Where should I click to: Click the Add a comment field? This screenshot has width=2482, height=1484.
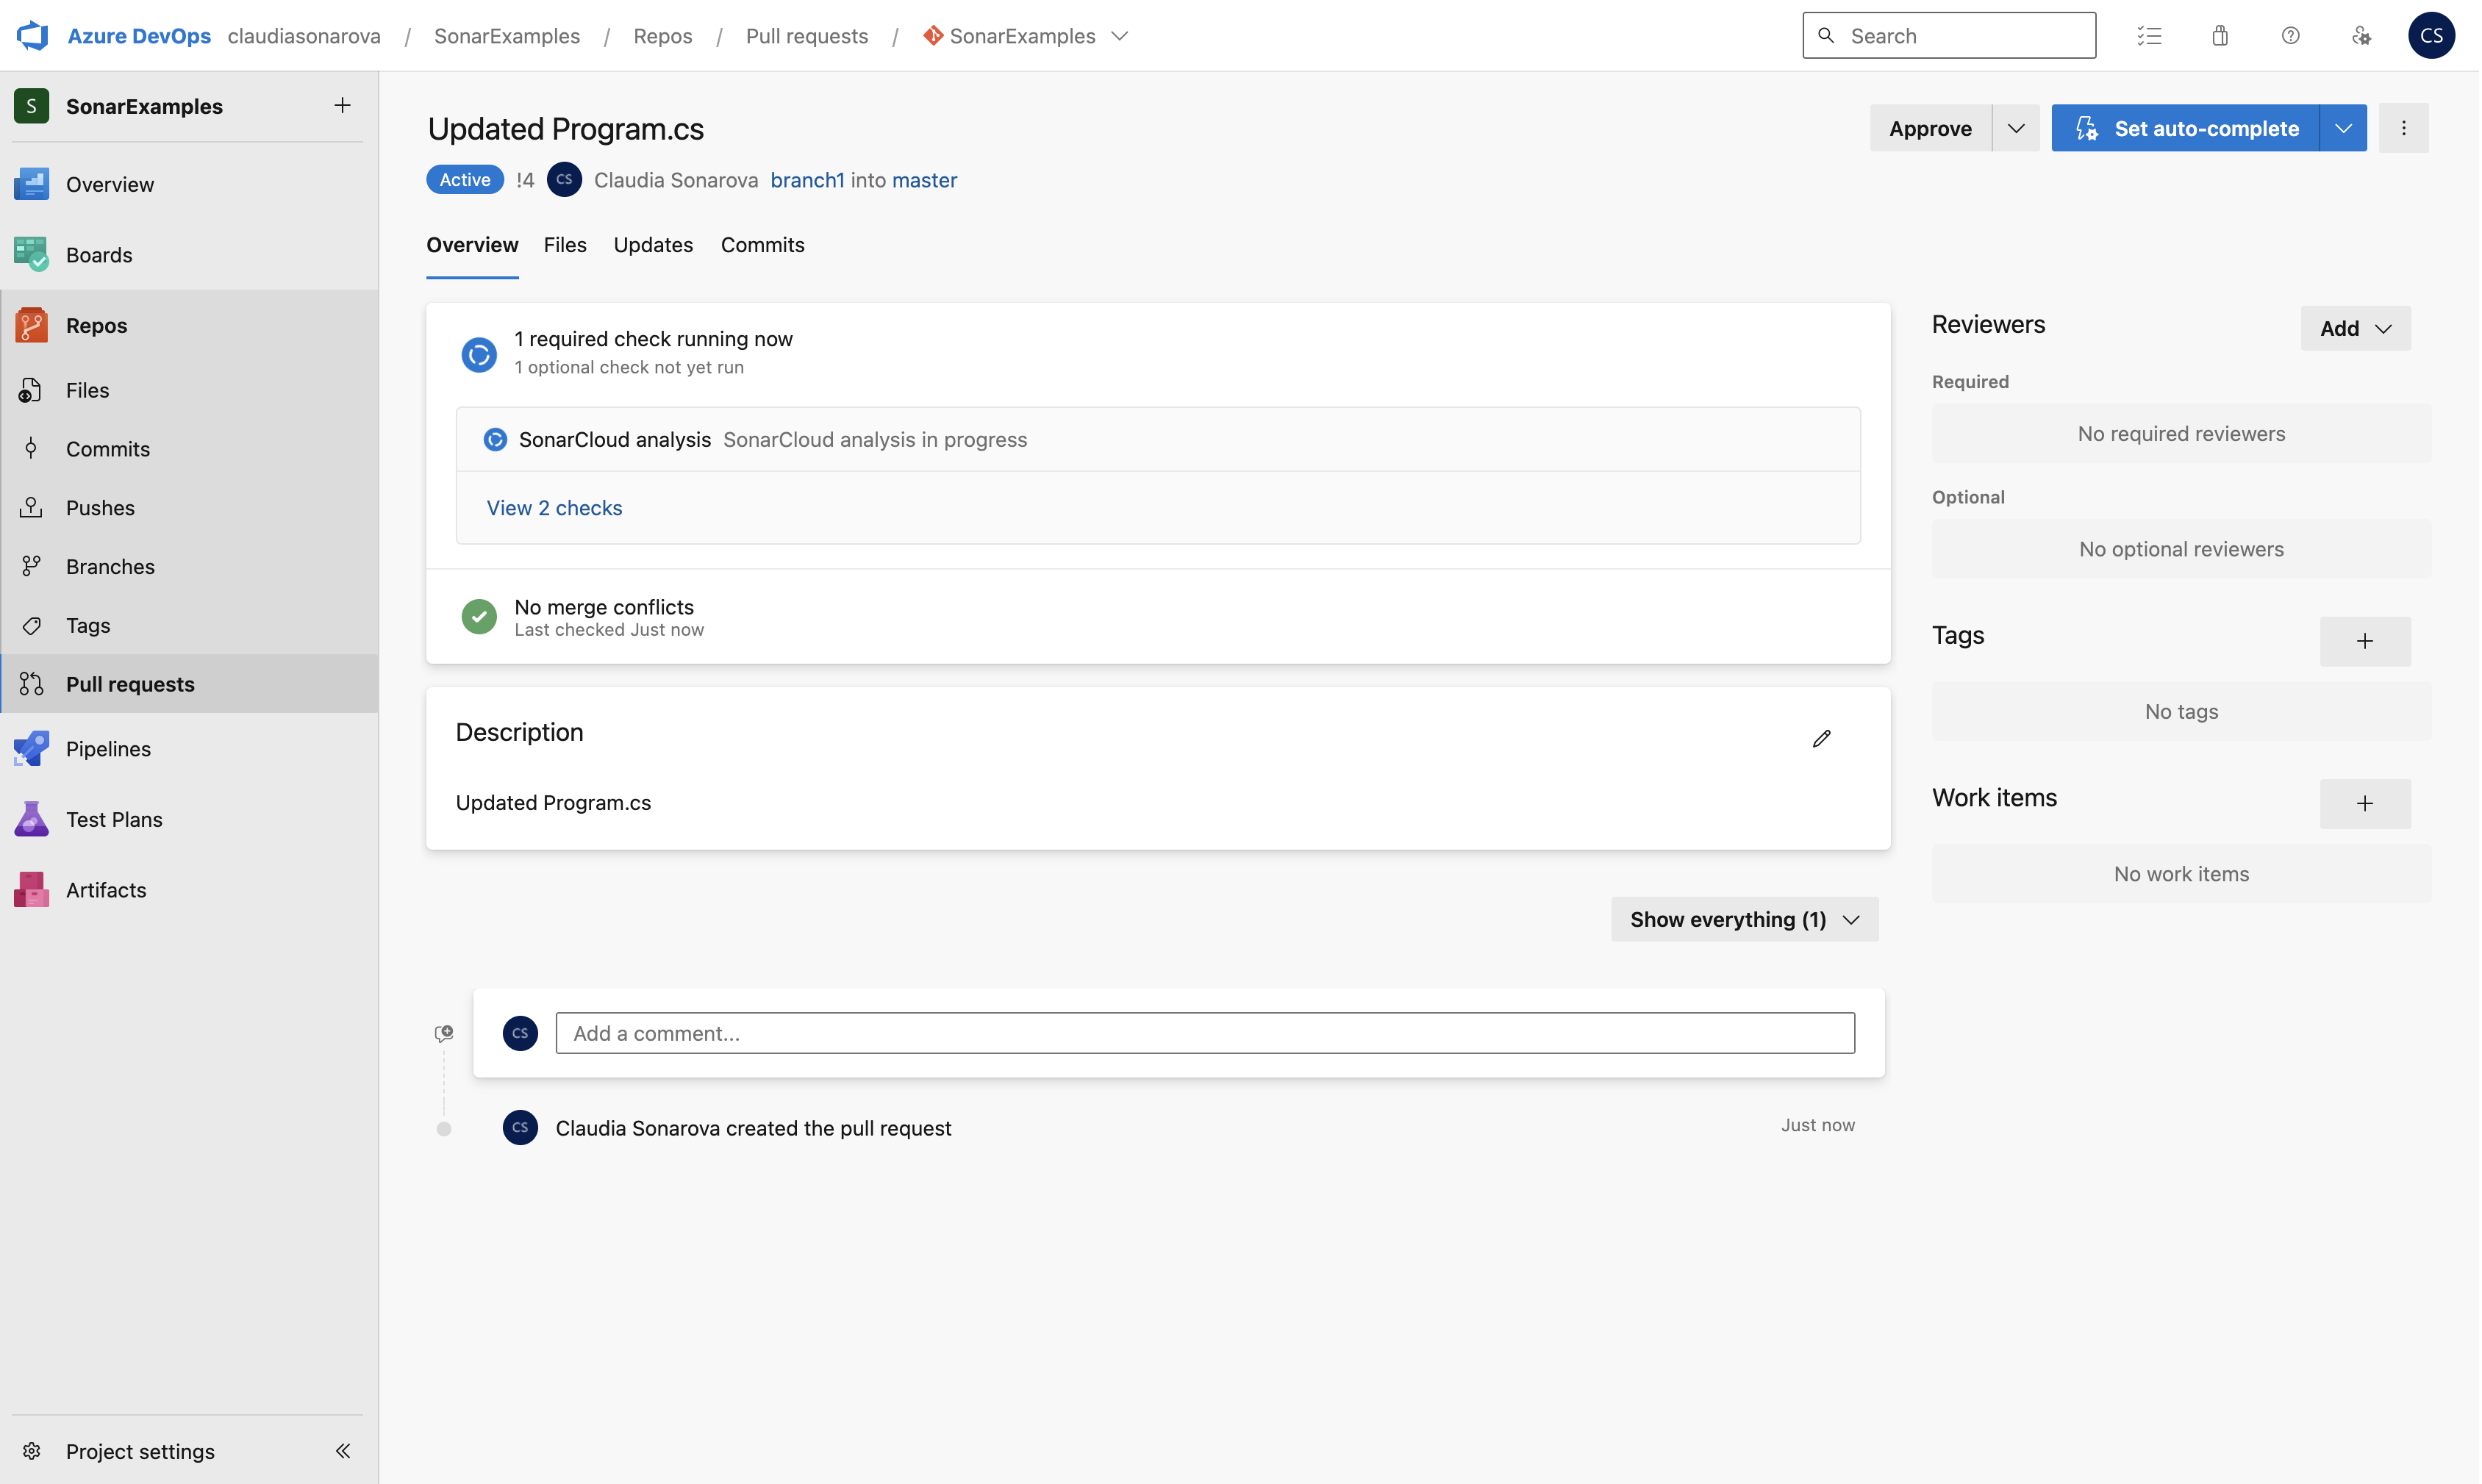click(1205, 1033)
